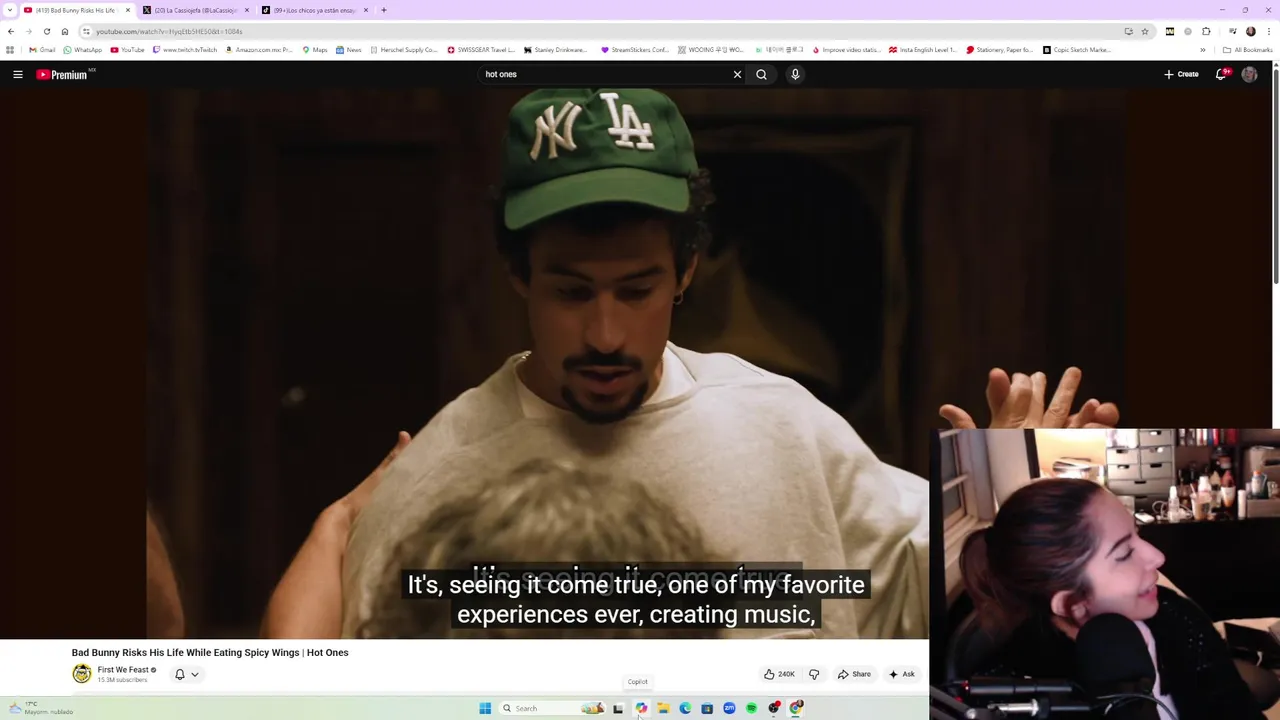Open the Copic Sketch Marker bookmark
Screen dimensions: 1280x720
tap(1077, 50)
